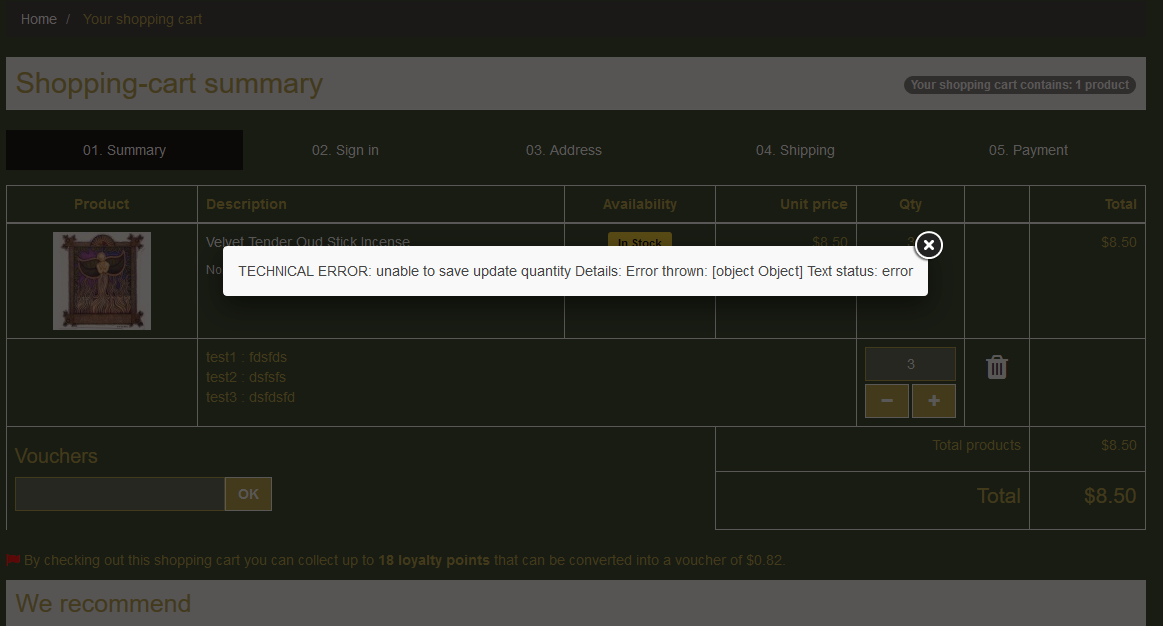Click the Velvet Tender Oud Stick Incense name
The height and width of the screenshot is (626, 1163).
click(307, 241)
